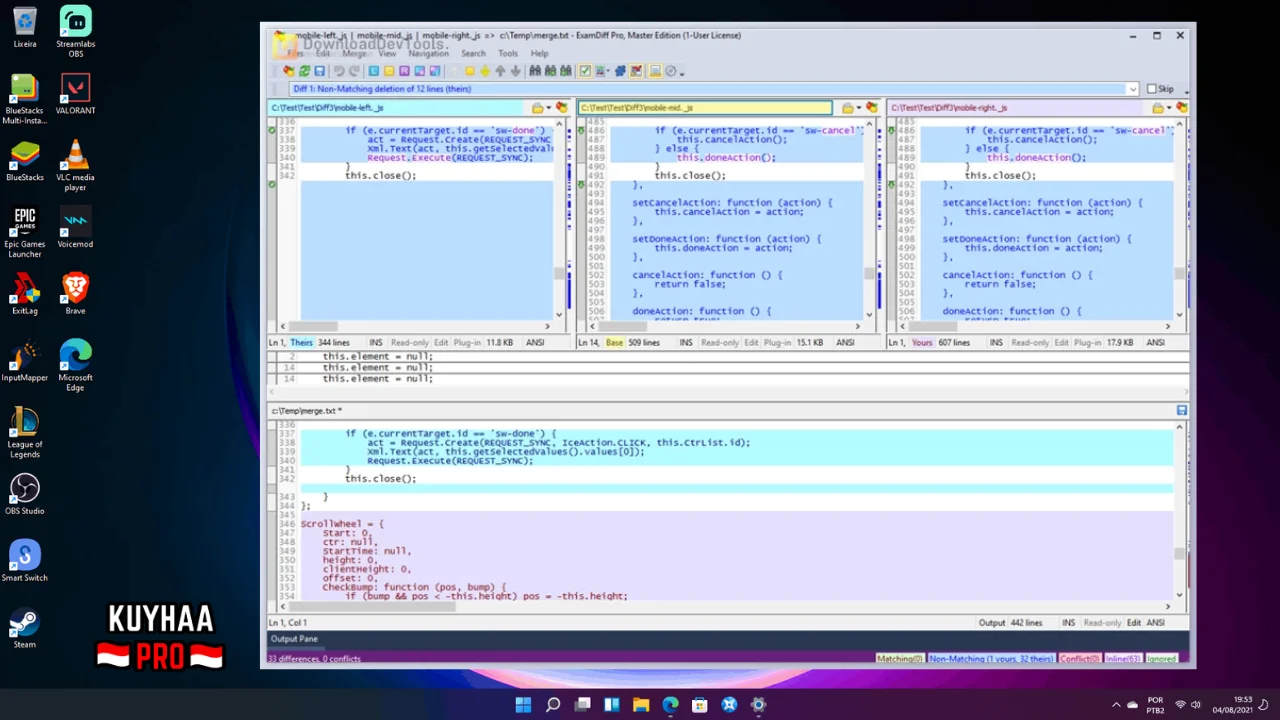The height and width of the screenshot is (720, 1280).
Task: Open Microsoft Edge from the taskbar
Action: (x=670, y=705)
